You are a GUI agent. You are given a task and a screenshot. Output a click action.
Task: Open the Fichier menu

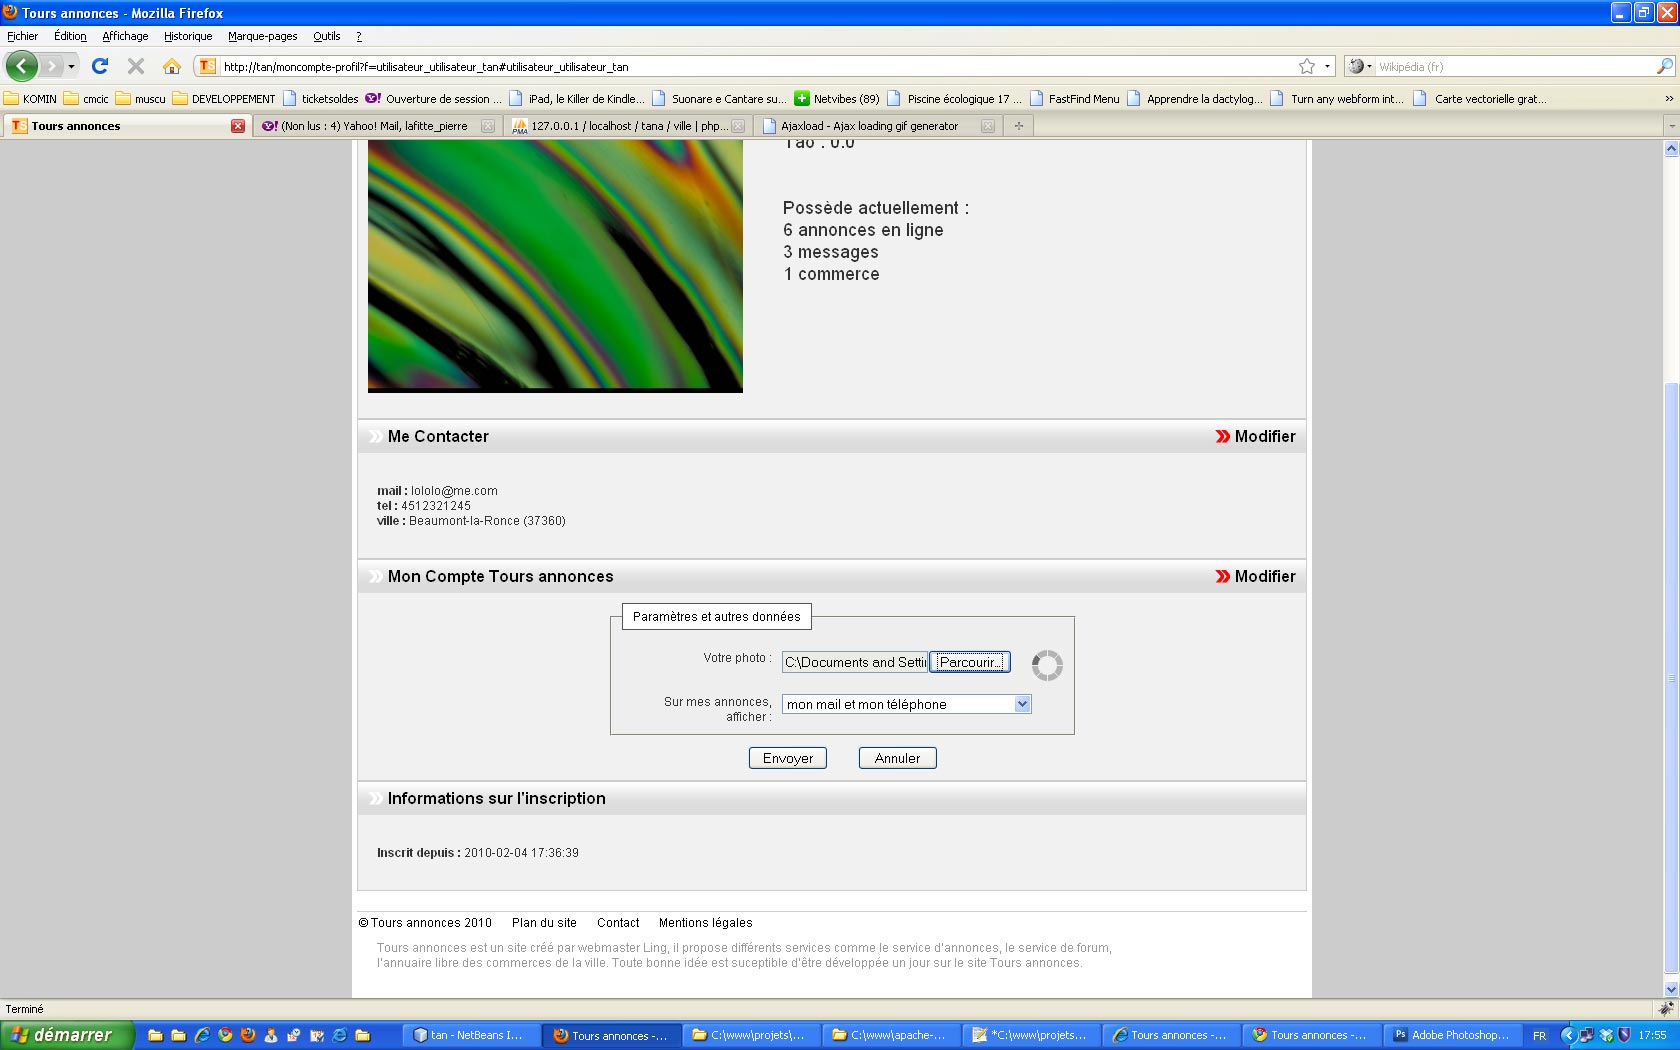[22, 36]
